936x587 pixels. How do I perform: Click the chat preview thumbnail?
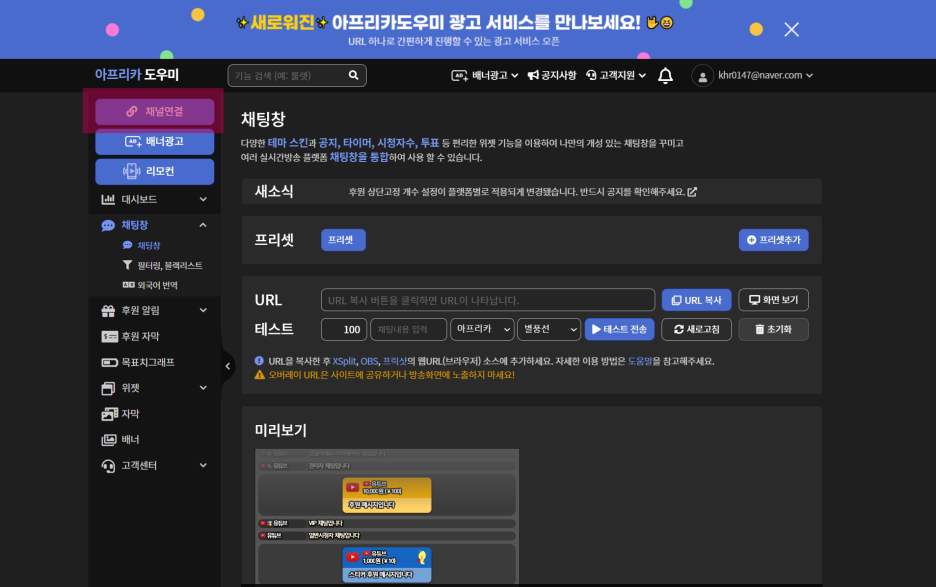387,517
